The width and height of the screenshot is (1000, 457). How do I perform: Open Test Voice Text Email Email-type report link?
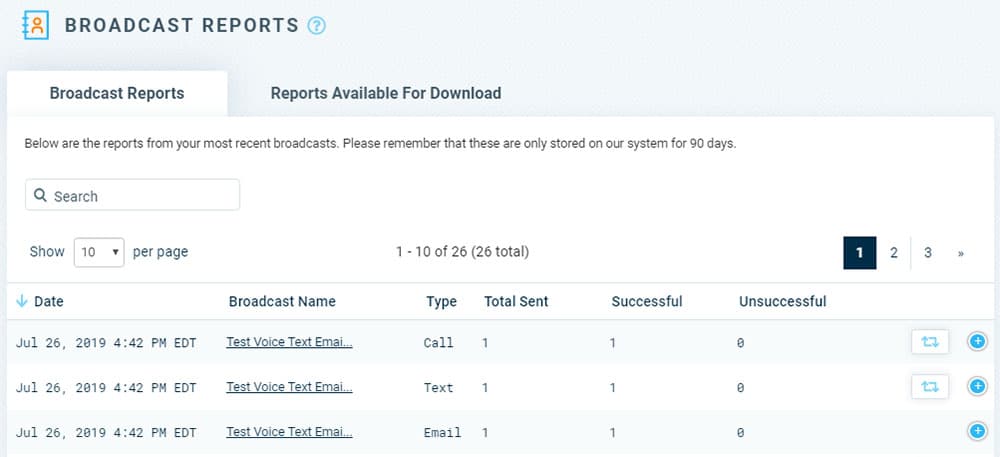[x=290, y=432]
